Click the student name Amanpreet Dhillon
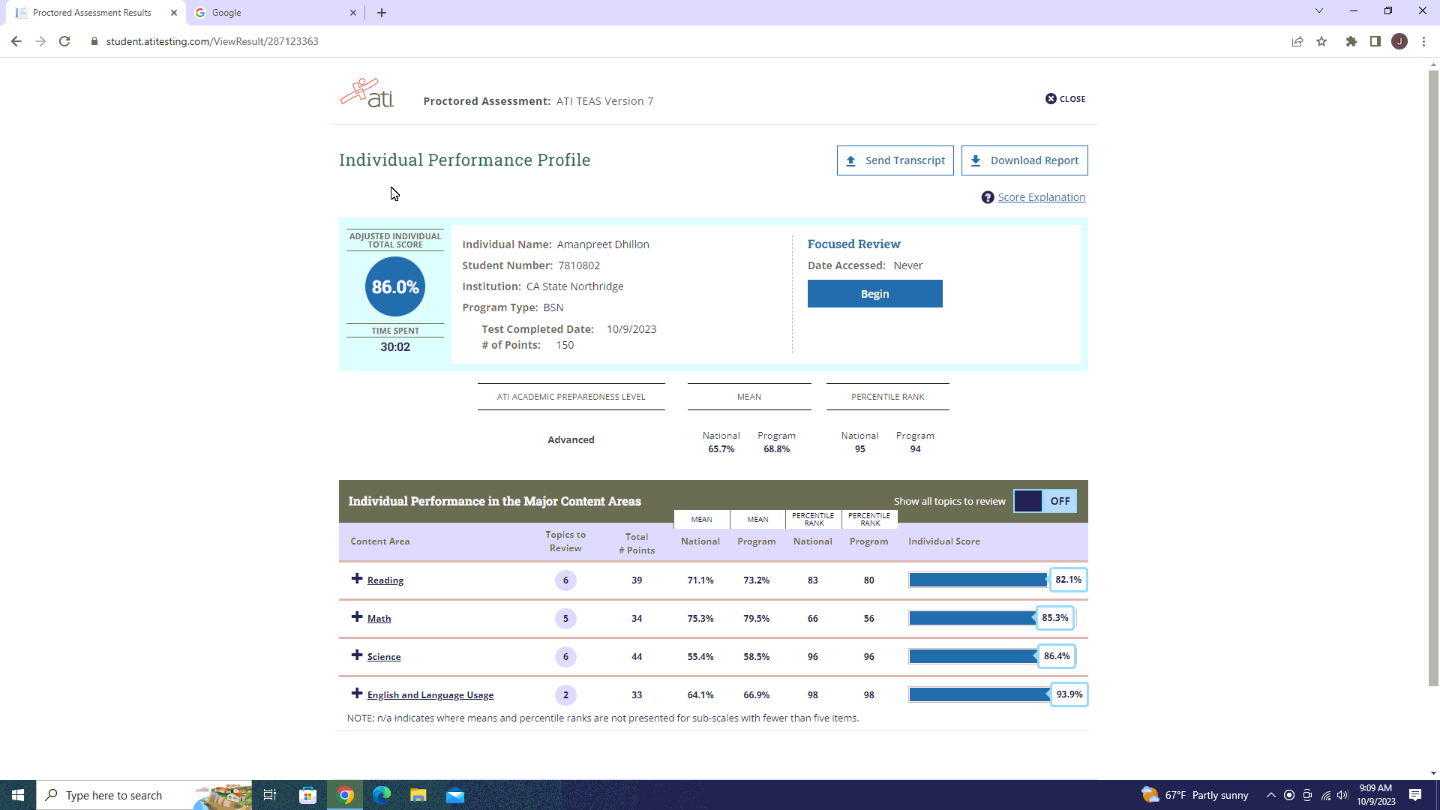 (603, 244)
